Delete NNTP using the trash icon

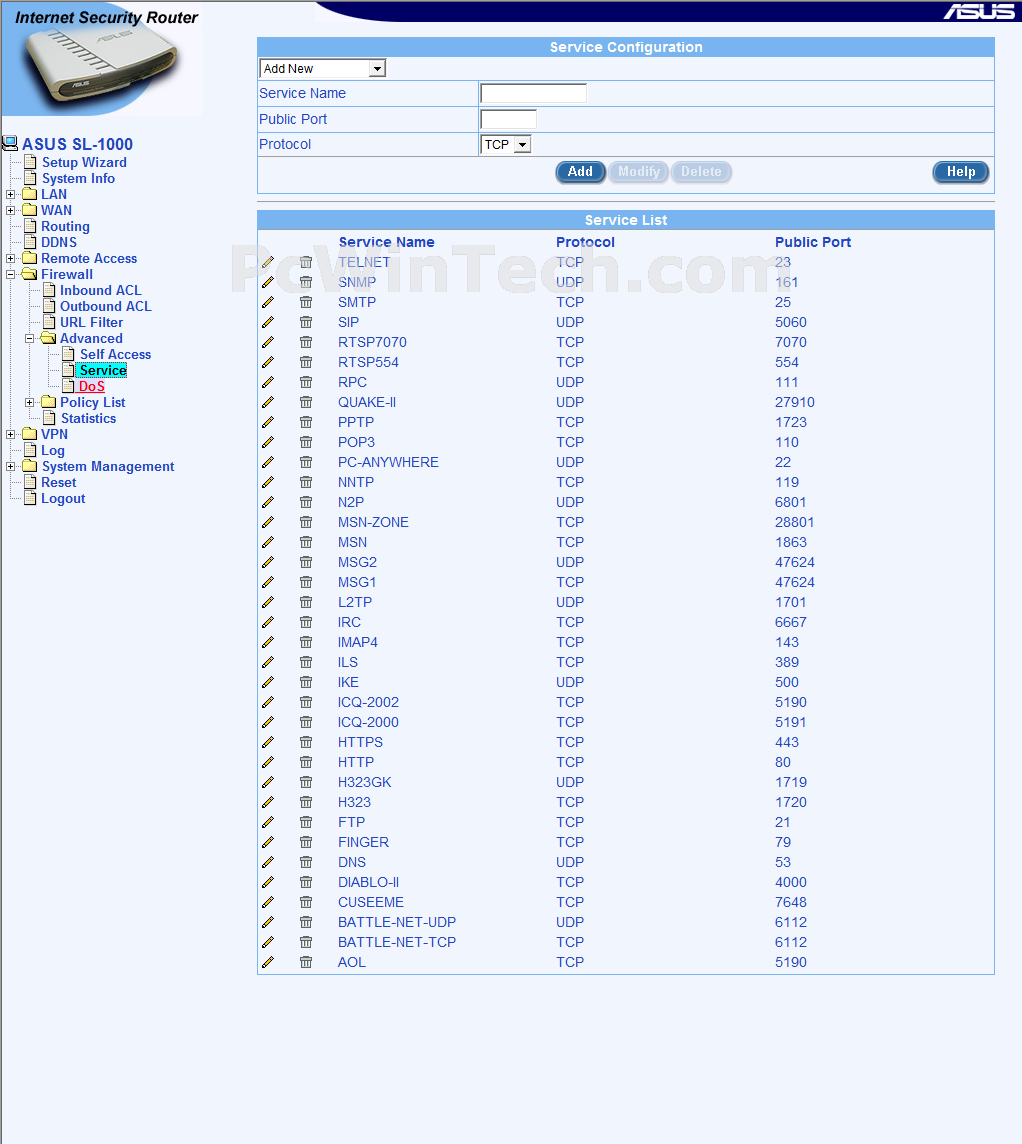coord(306,482)
